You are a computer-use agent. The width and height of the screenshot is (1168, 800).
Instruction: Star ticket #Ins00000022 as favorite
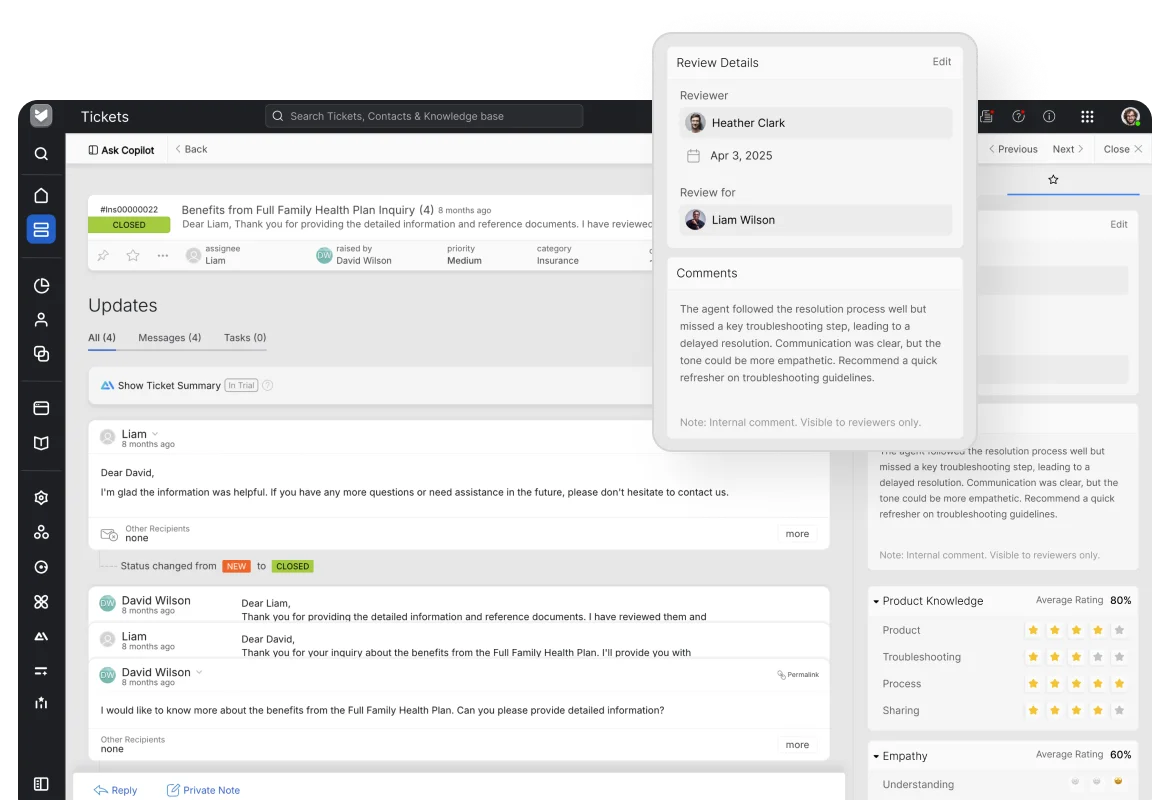point(133,255)
